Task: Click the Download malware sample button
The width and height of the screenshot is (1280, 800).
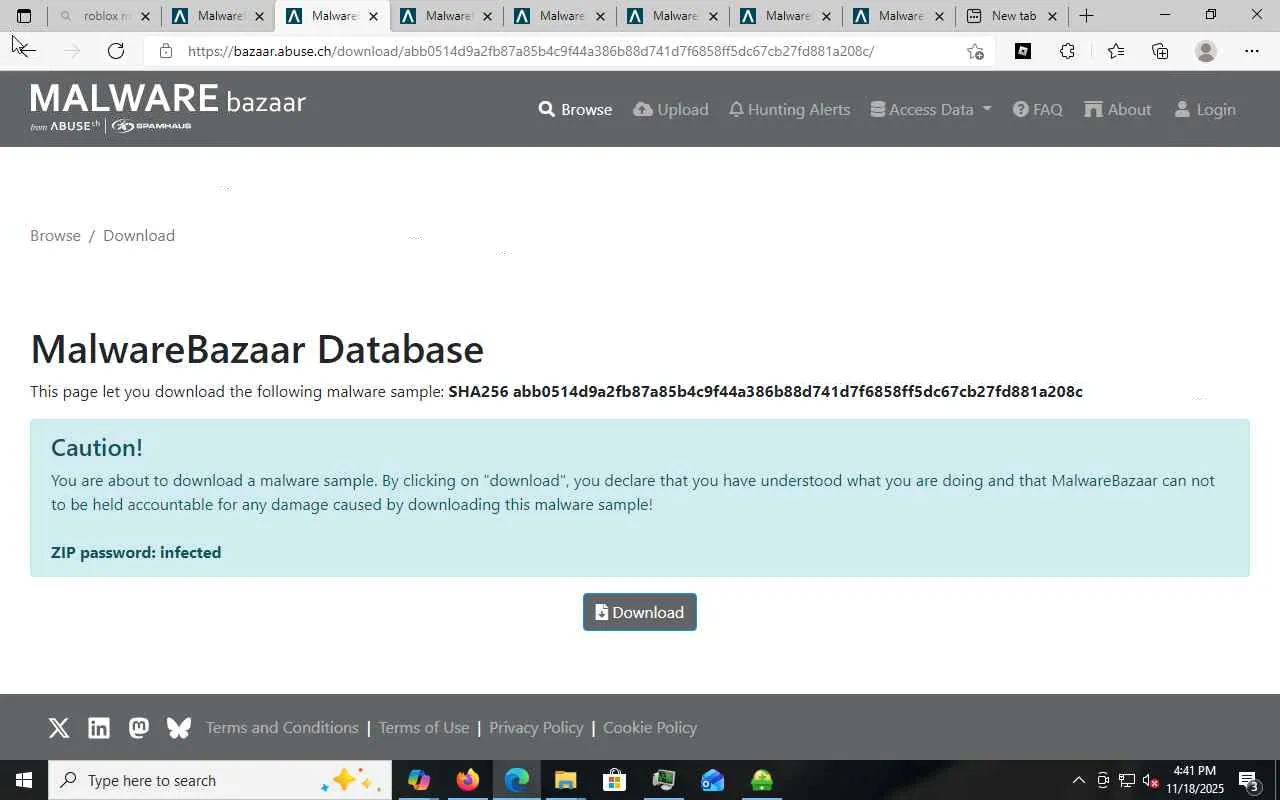Action: pos(640,612)
